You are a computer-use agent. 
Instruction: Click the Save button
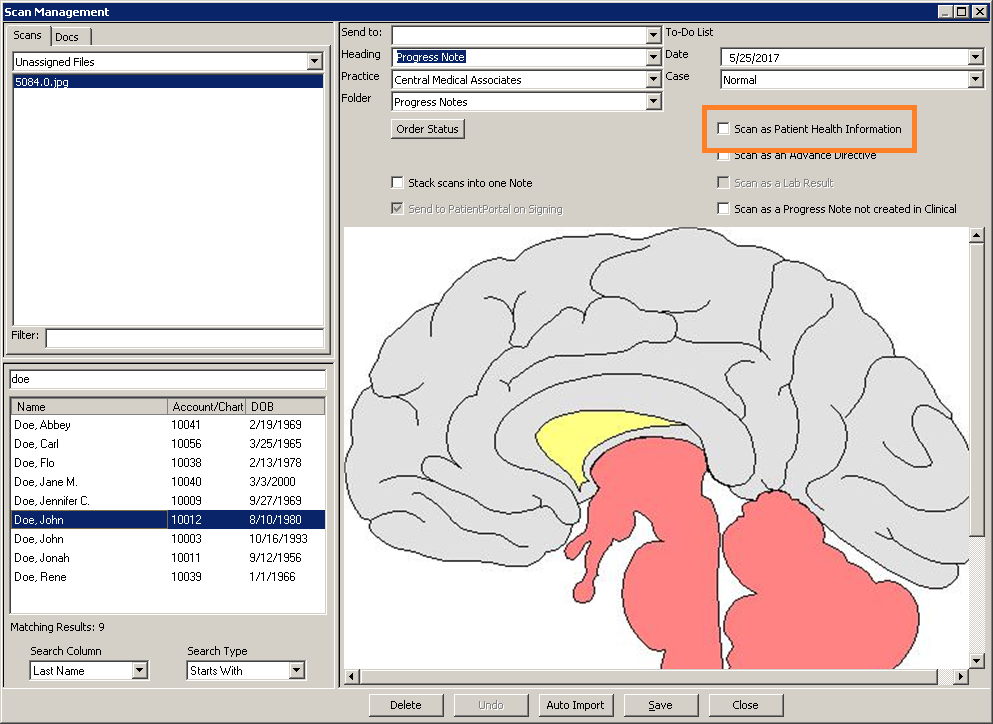click(x=660, y=705)
